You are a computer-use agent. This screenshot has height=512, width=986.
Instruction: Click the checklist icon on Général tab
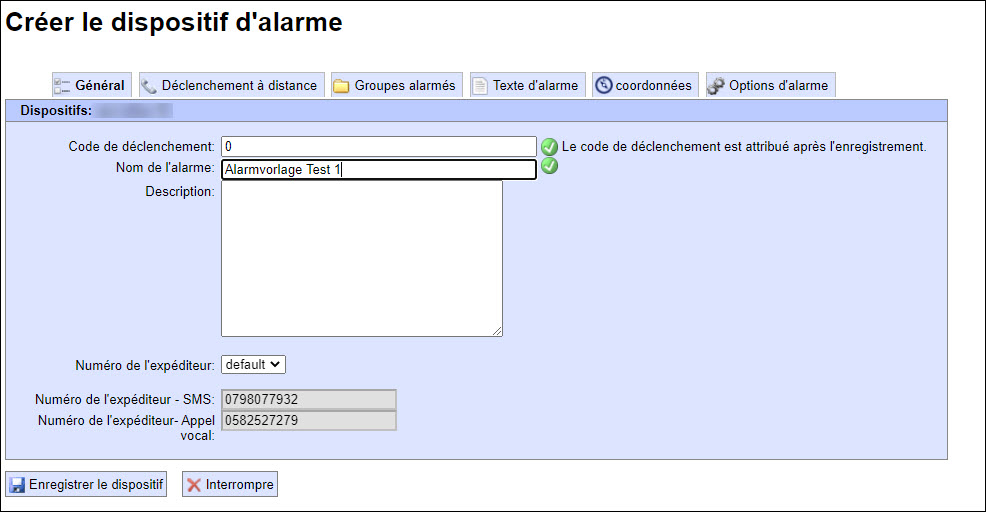tap(62, 86)
